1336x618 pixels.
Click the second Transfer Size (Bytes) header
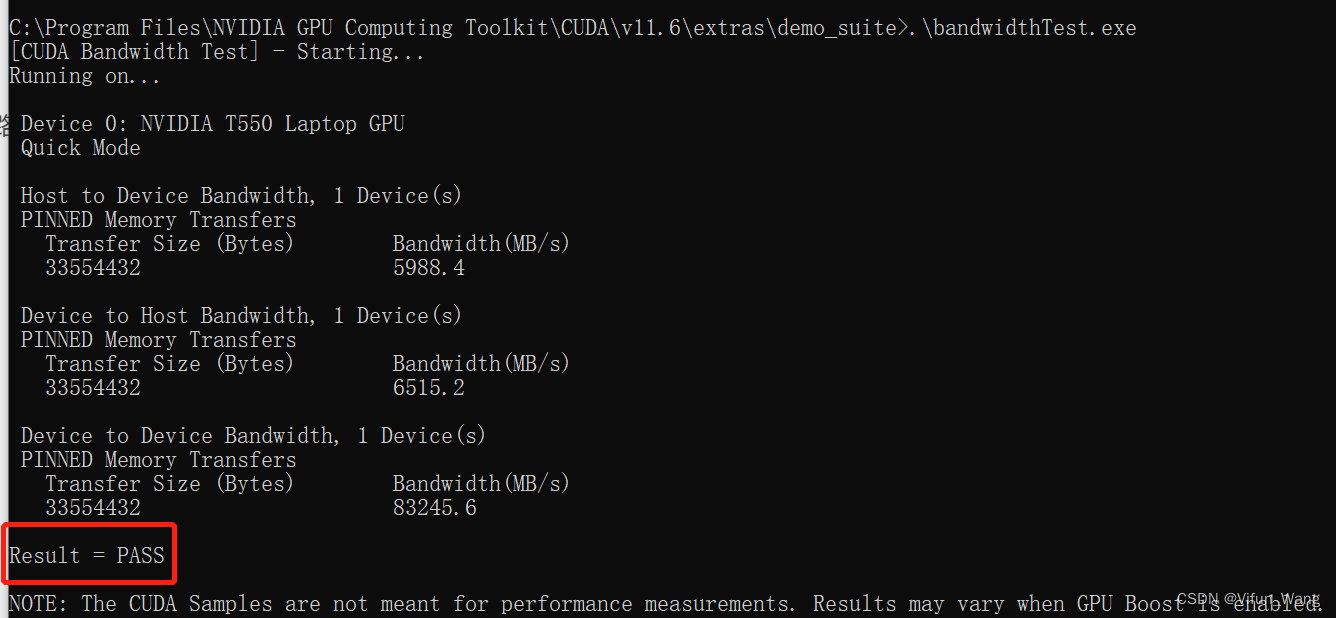[169, 364]
